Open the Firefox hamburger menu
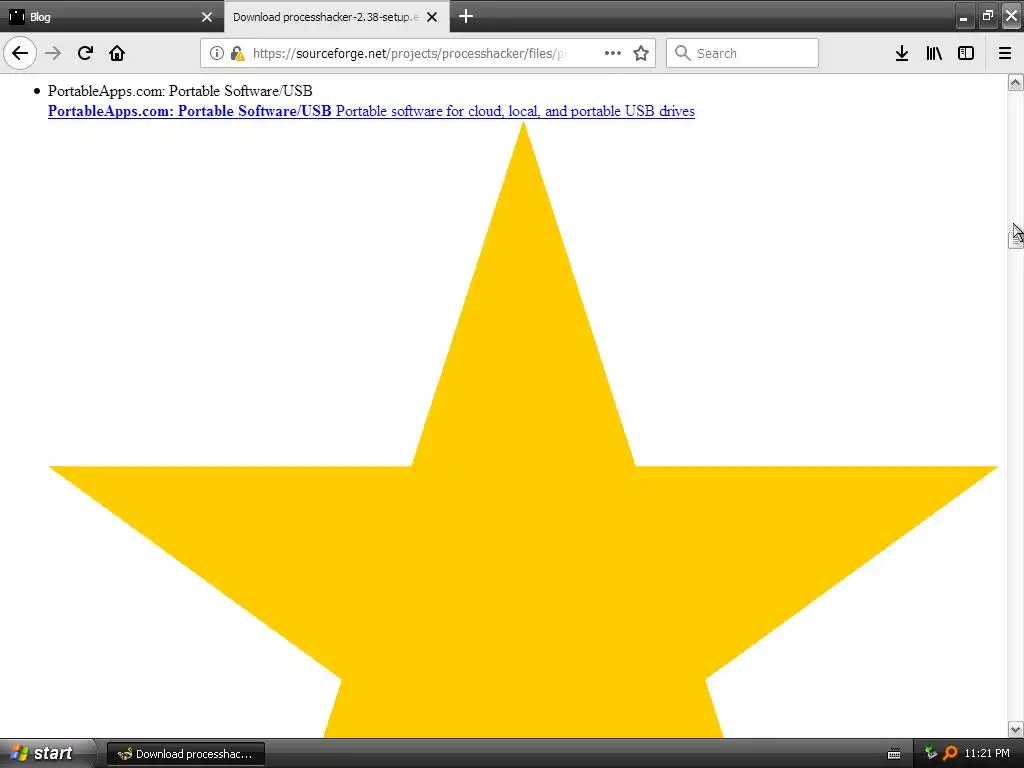This screenshot has width=1024, height=768. pos(1005,53)
